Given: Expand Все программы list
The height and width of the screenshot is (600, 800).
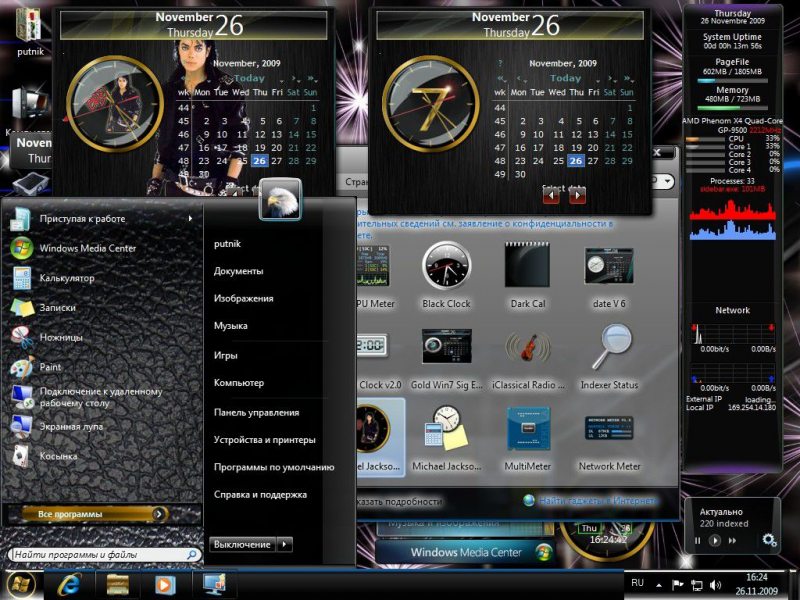Looking at the screenshot, I should tap(94, 514).
